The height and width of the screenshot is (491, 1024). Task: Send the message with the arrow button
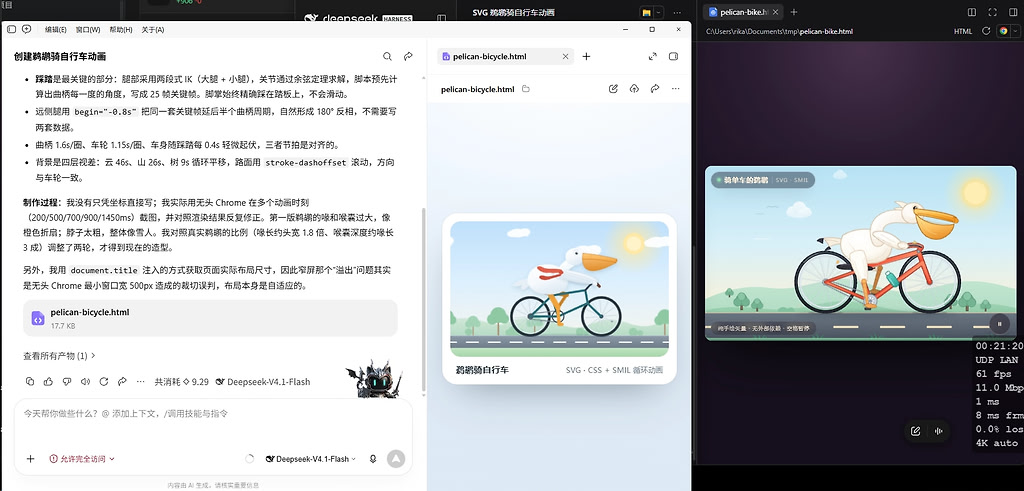pos(396,459)
